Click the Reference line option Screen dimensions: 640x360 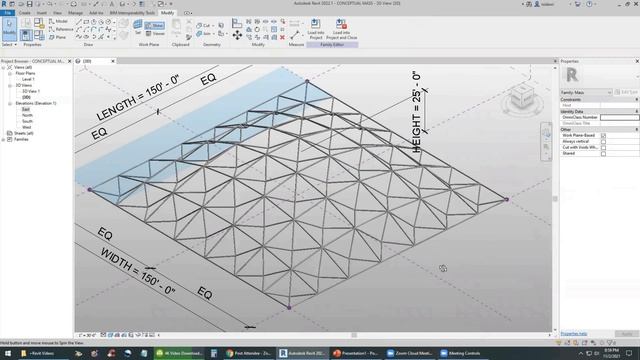tap(61, 29)
